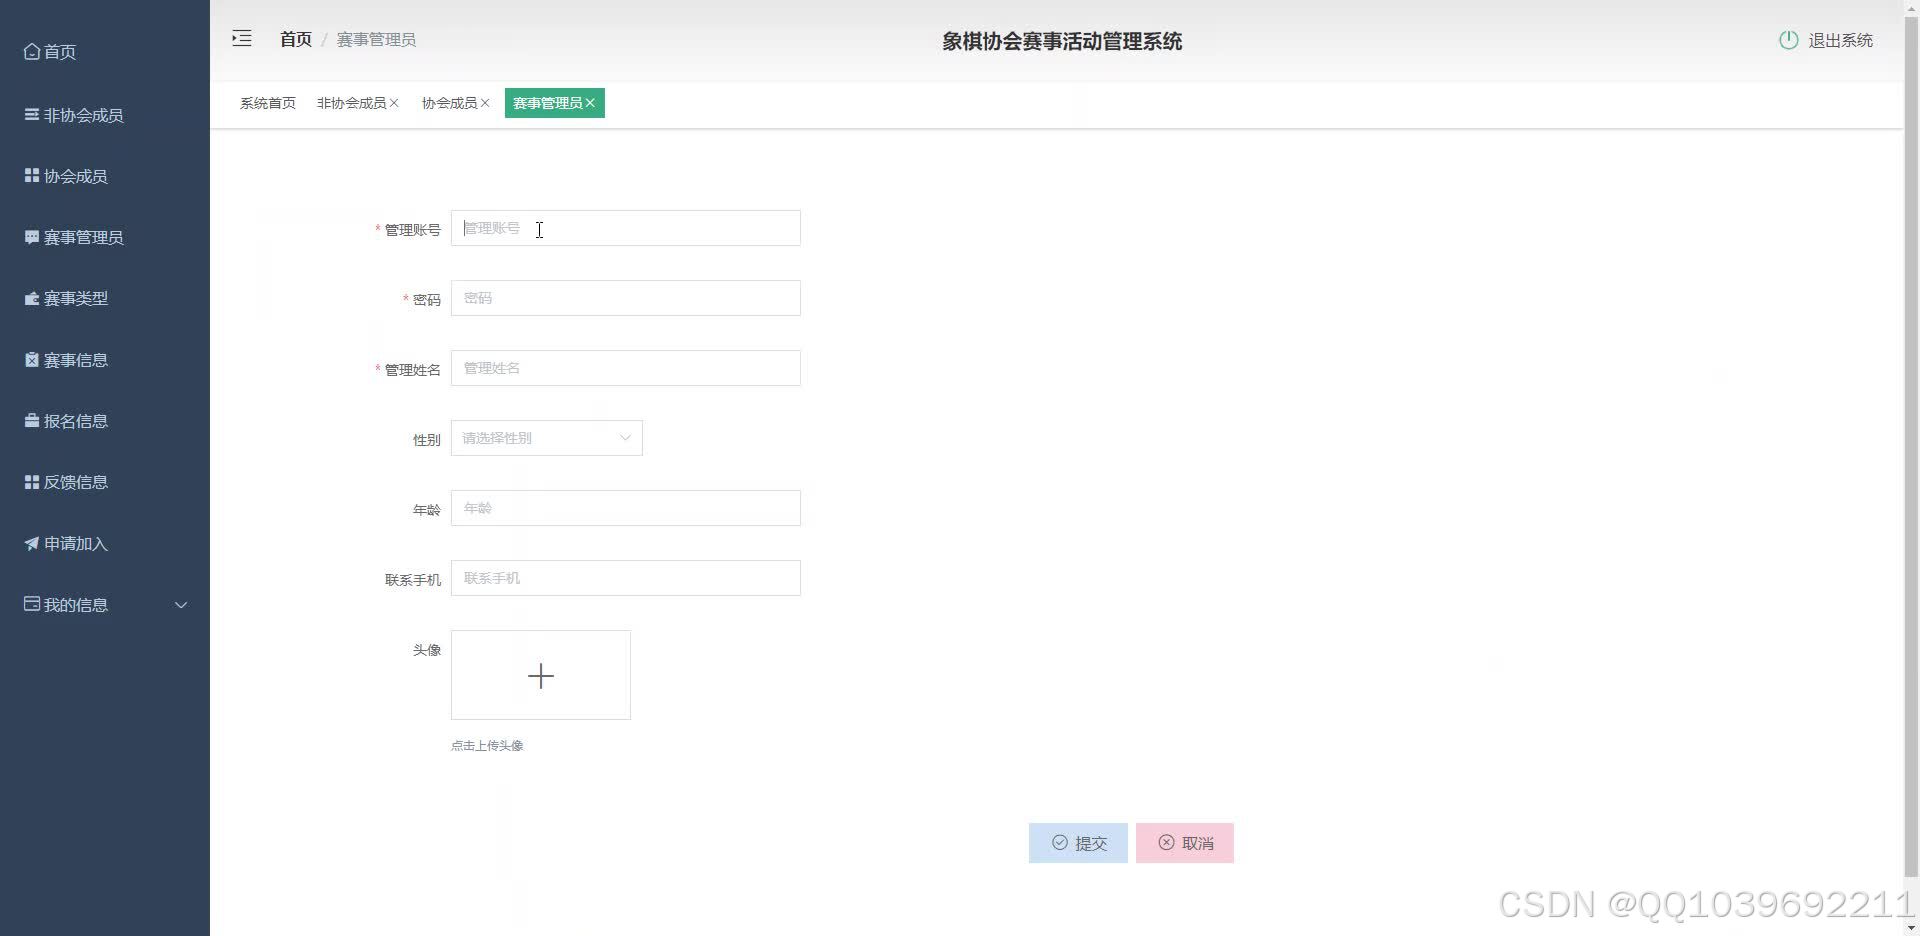Click the 点击上传头像 hint text
The image size is (1920, 936).
tap(487, 745)
